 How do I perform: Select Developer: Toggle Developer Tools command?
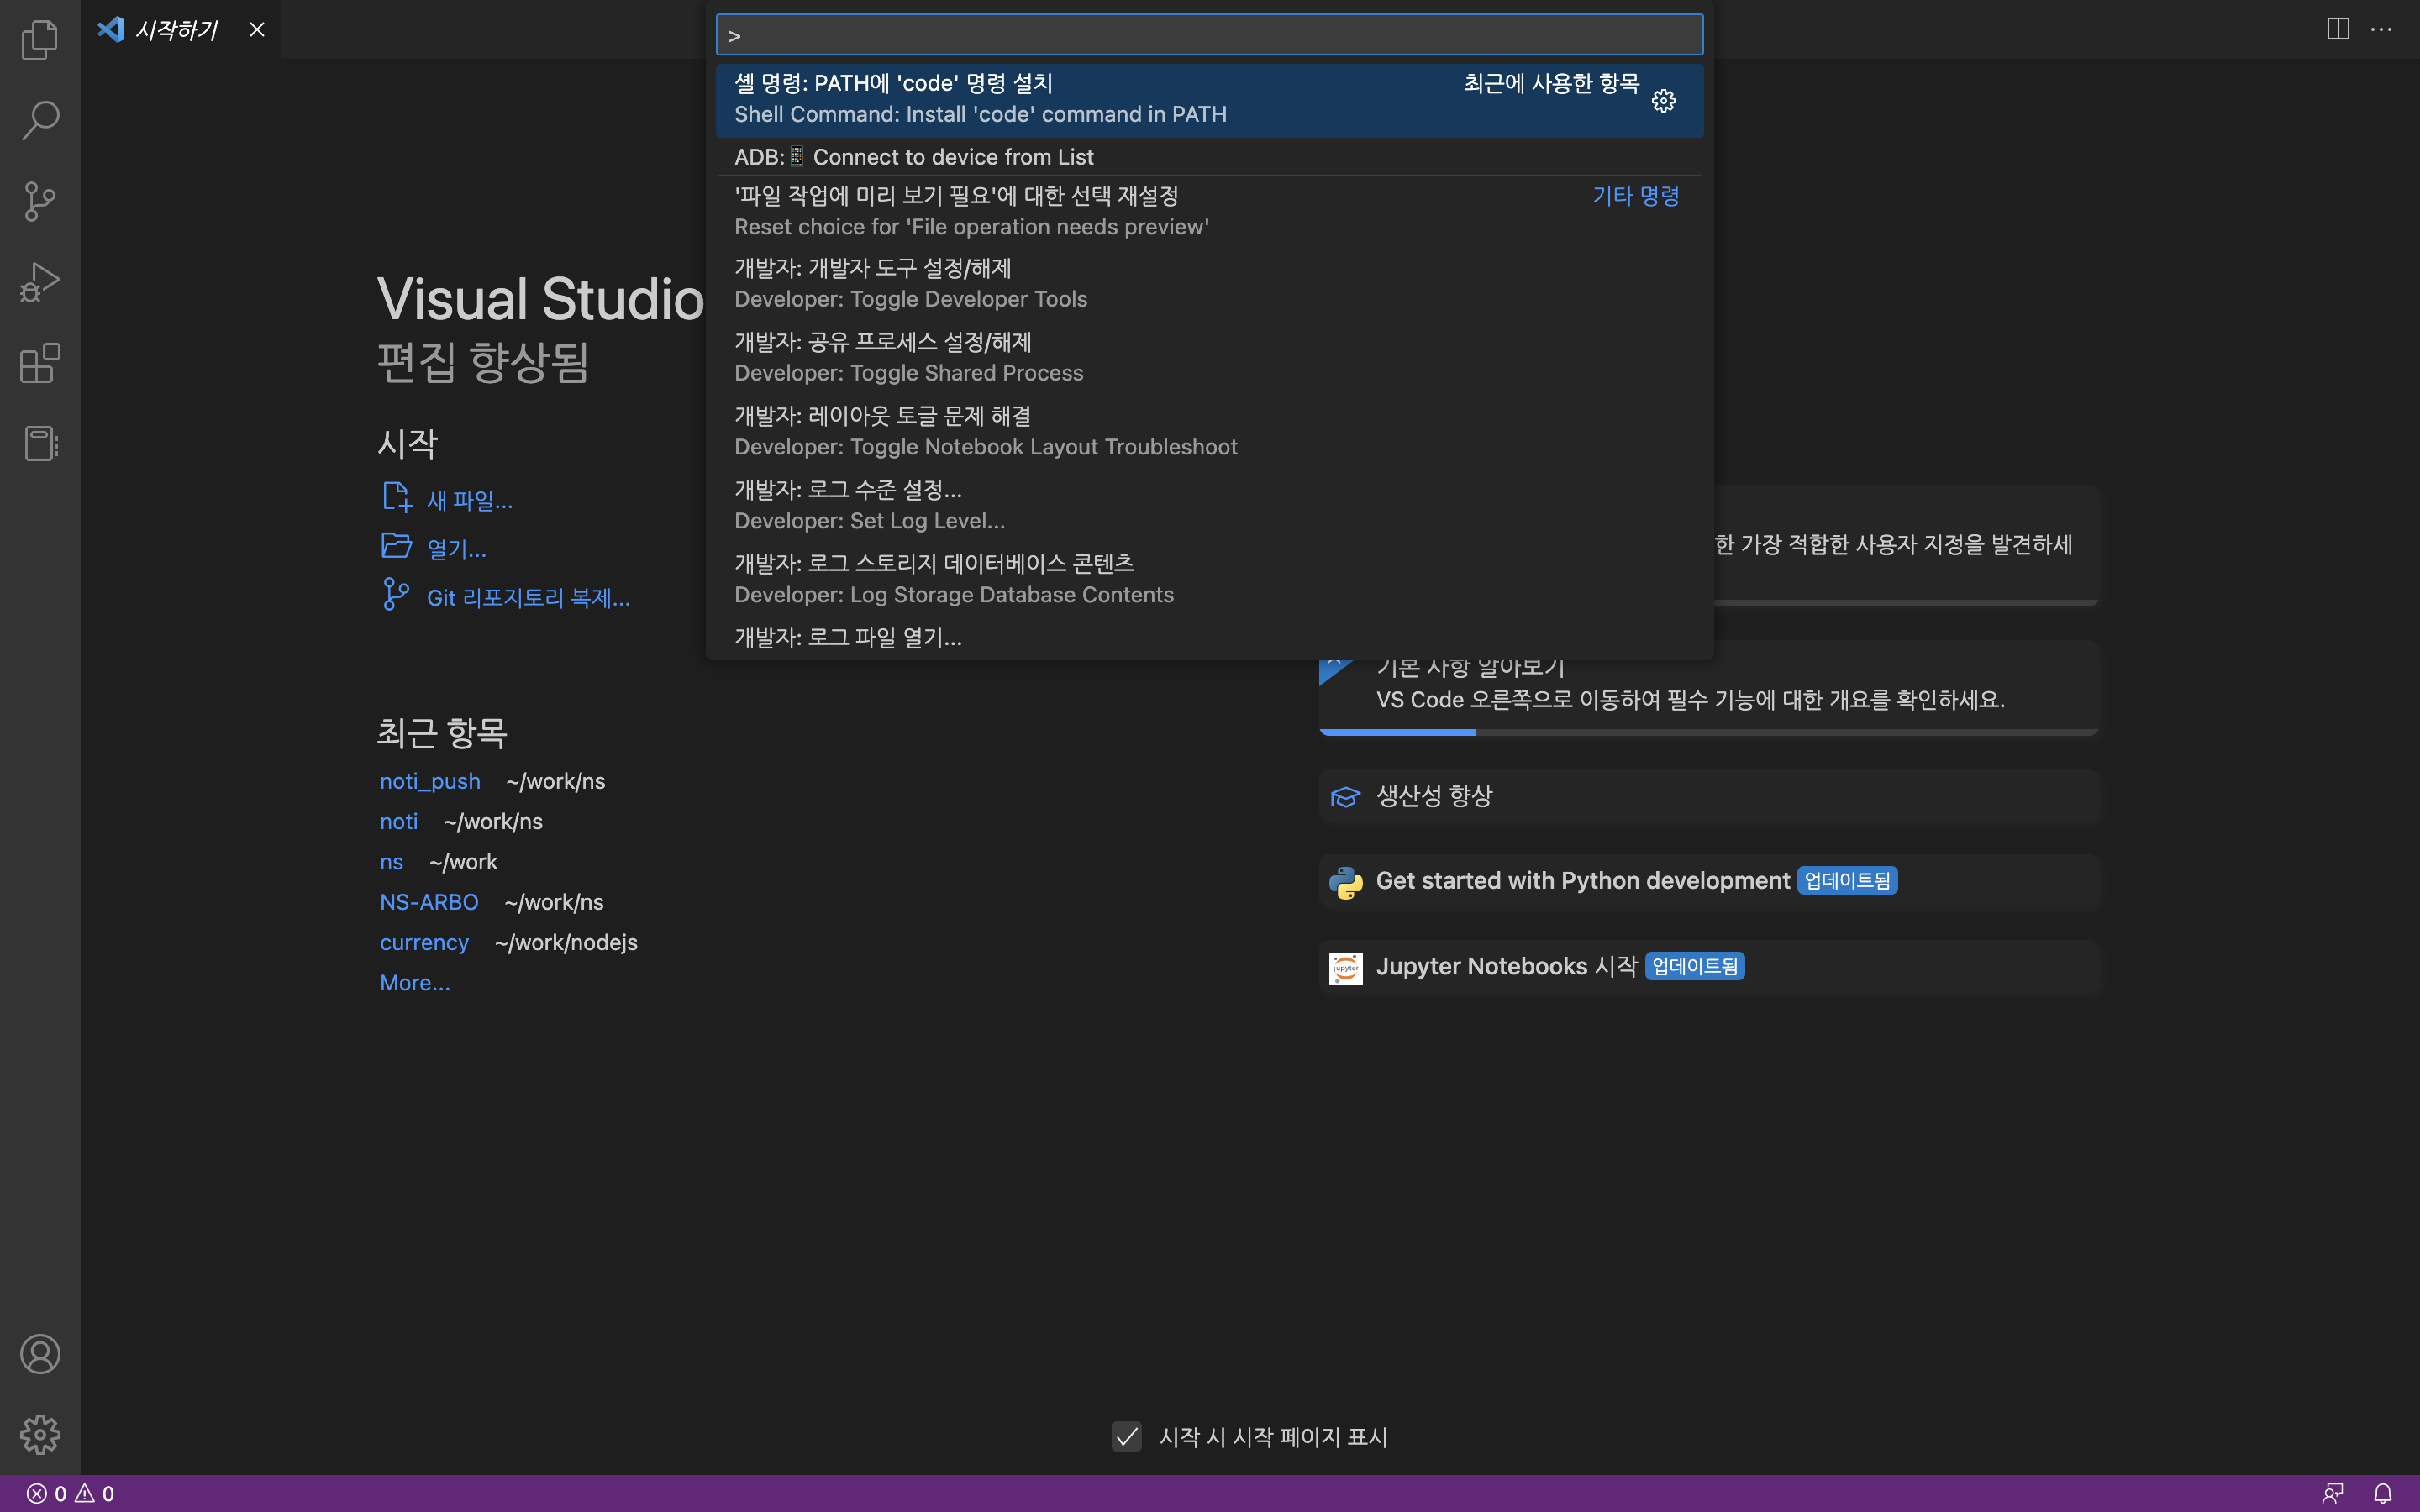click(x=910, y=283)
